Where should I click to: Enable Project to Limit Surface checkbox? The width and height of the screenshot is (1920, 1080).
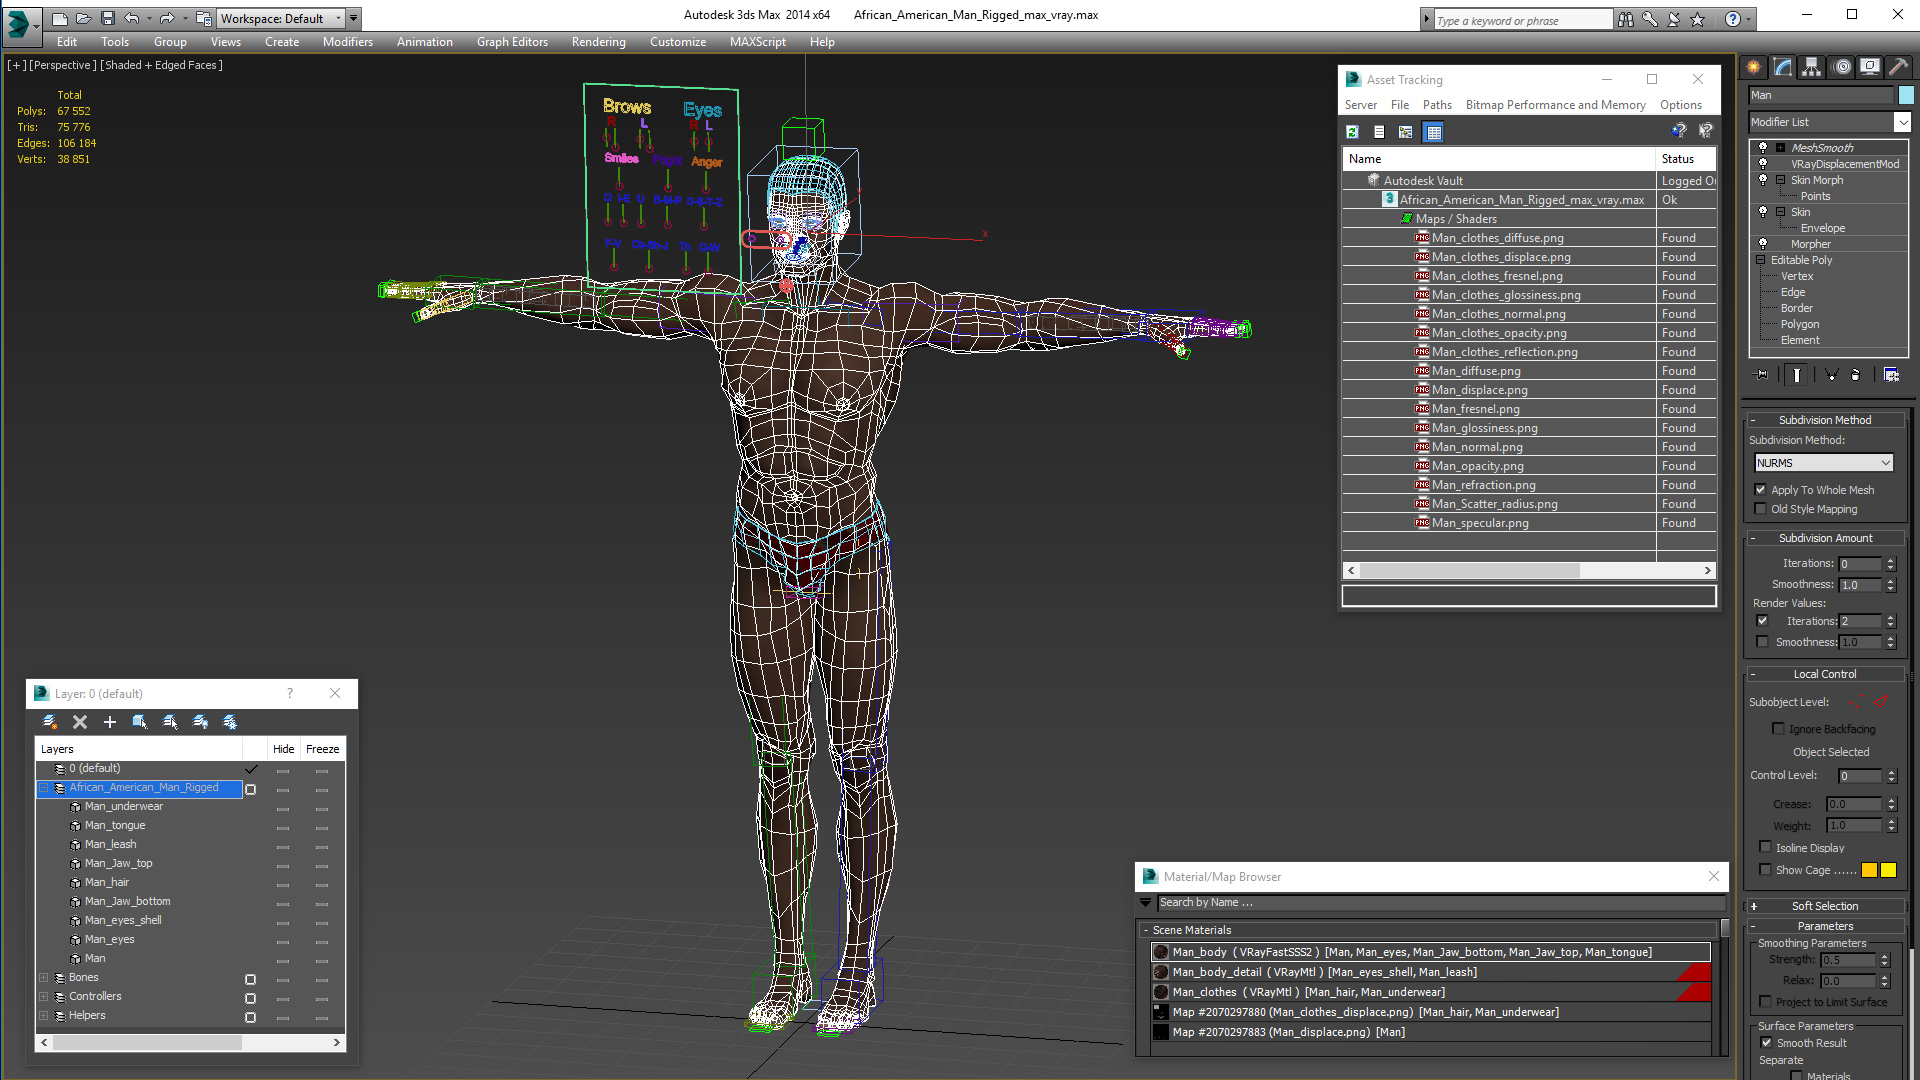[x=1765, y=1001]
